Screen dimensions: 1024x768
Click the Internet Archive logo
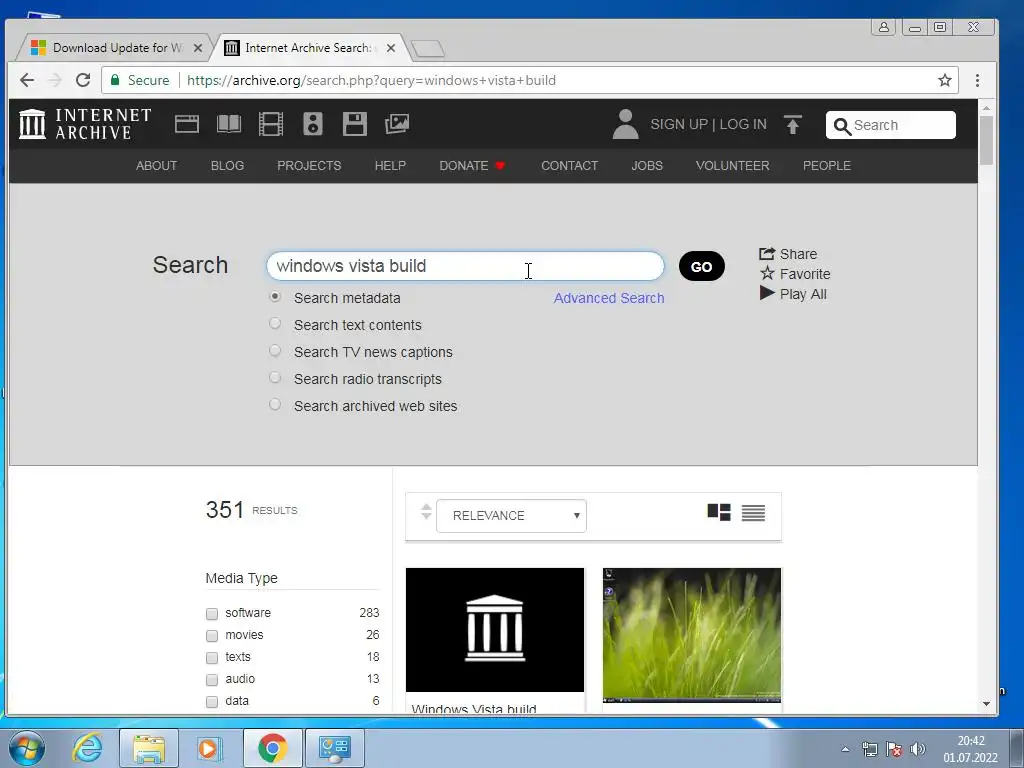coord(85,124)
